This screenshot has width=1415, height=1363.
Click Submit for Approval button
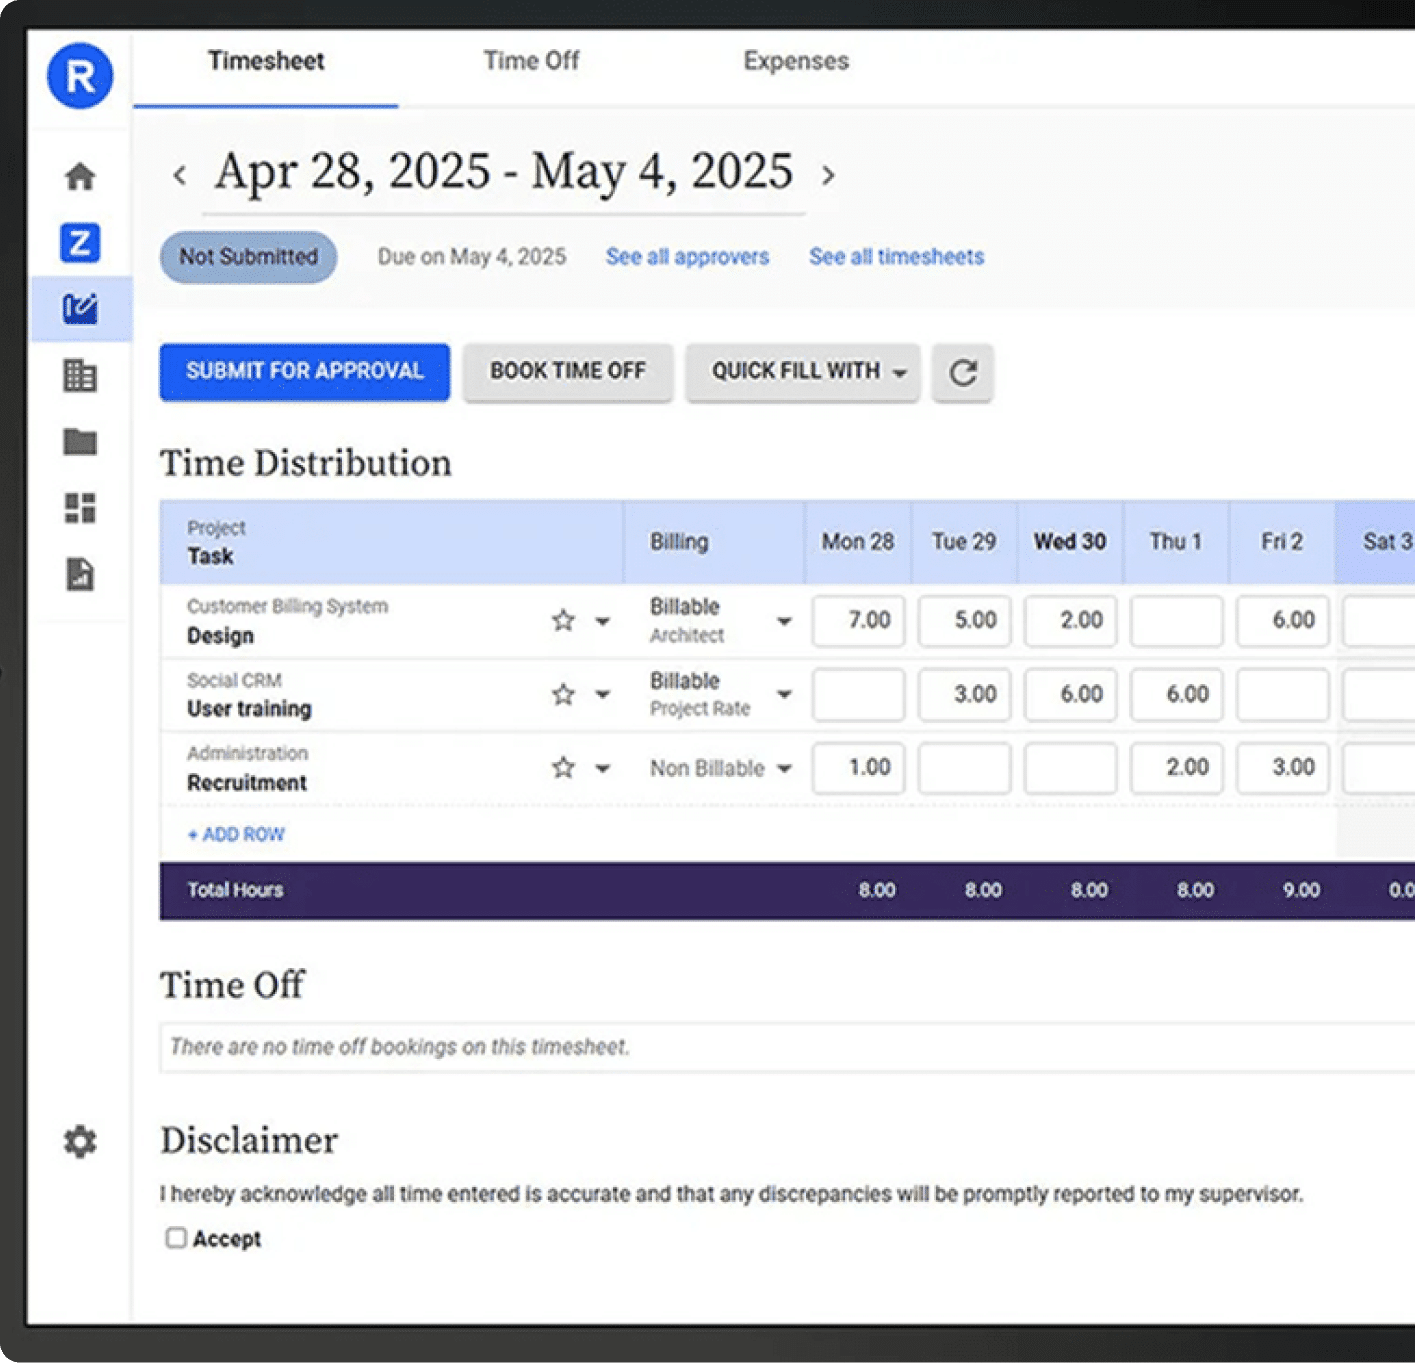coord(305,372)
